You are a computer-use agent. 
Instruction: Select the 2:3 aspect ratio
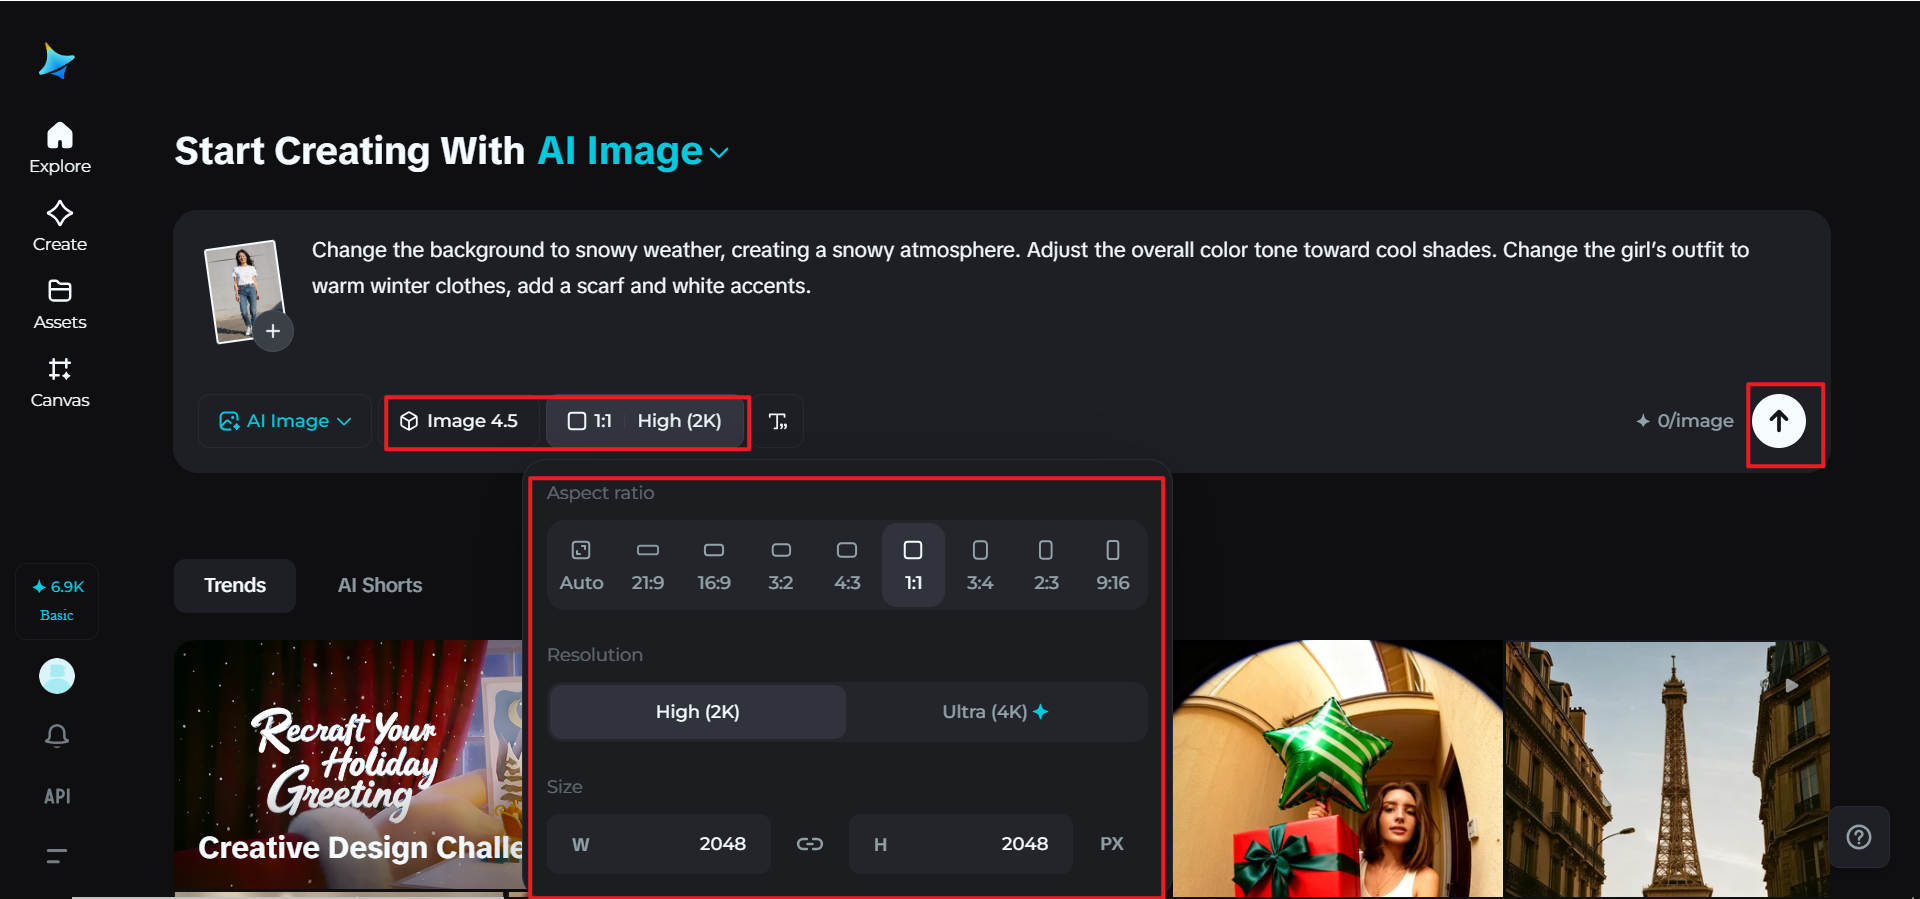[x=1046, y=565]
